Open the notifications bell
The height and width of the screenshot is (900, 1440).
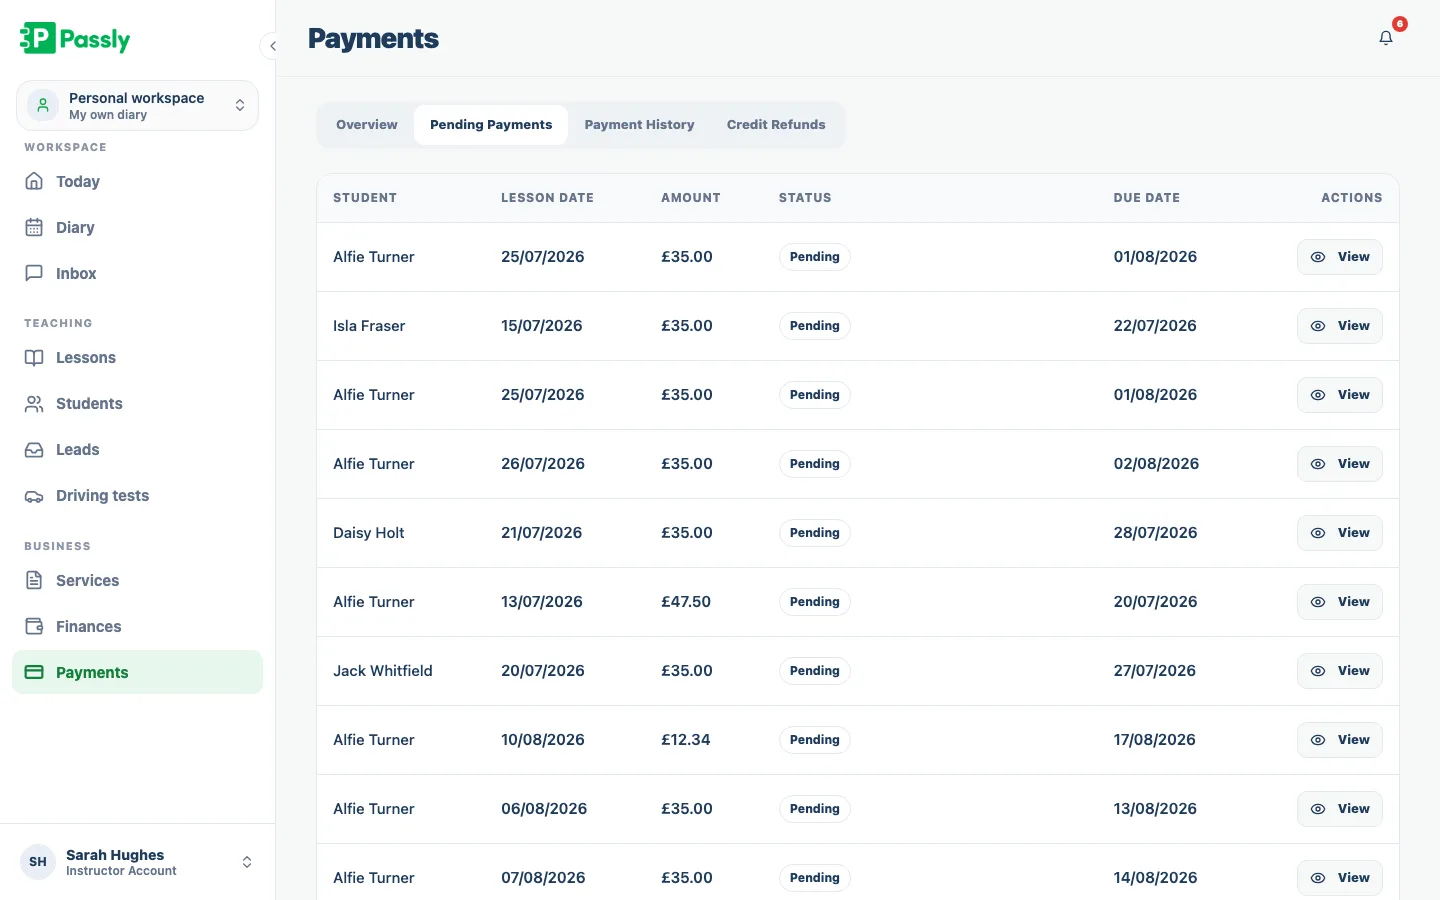coord(1386,38)
